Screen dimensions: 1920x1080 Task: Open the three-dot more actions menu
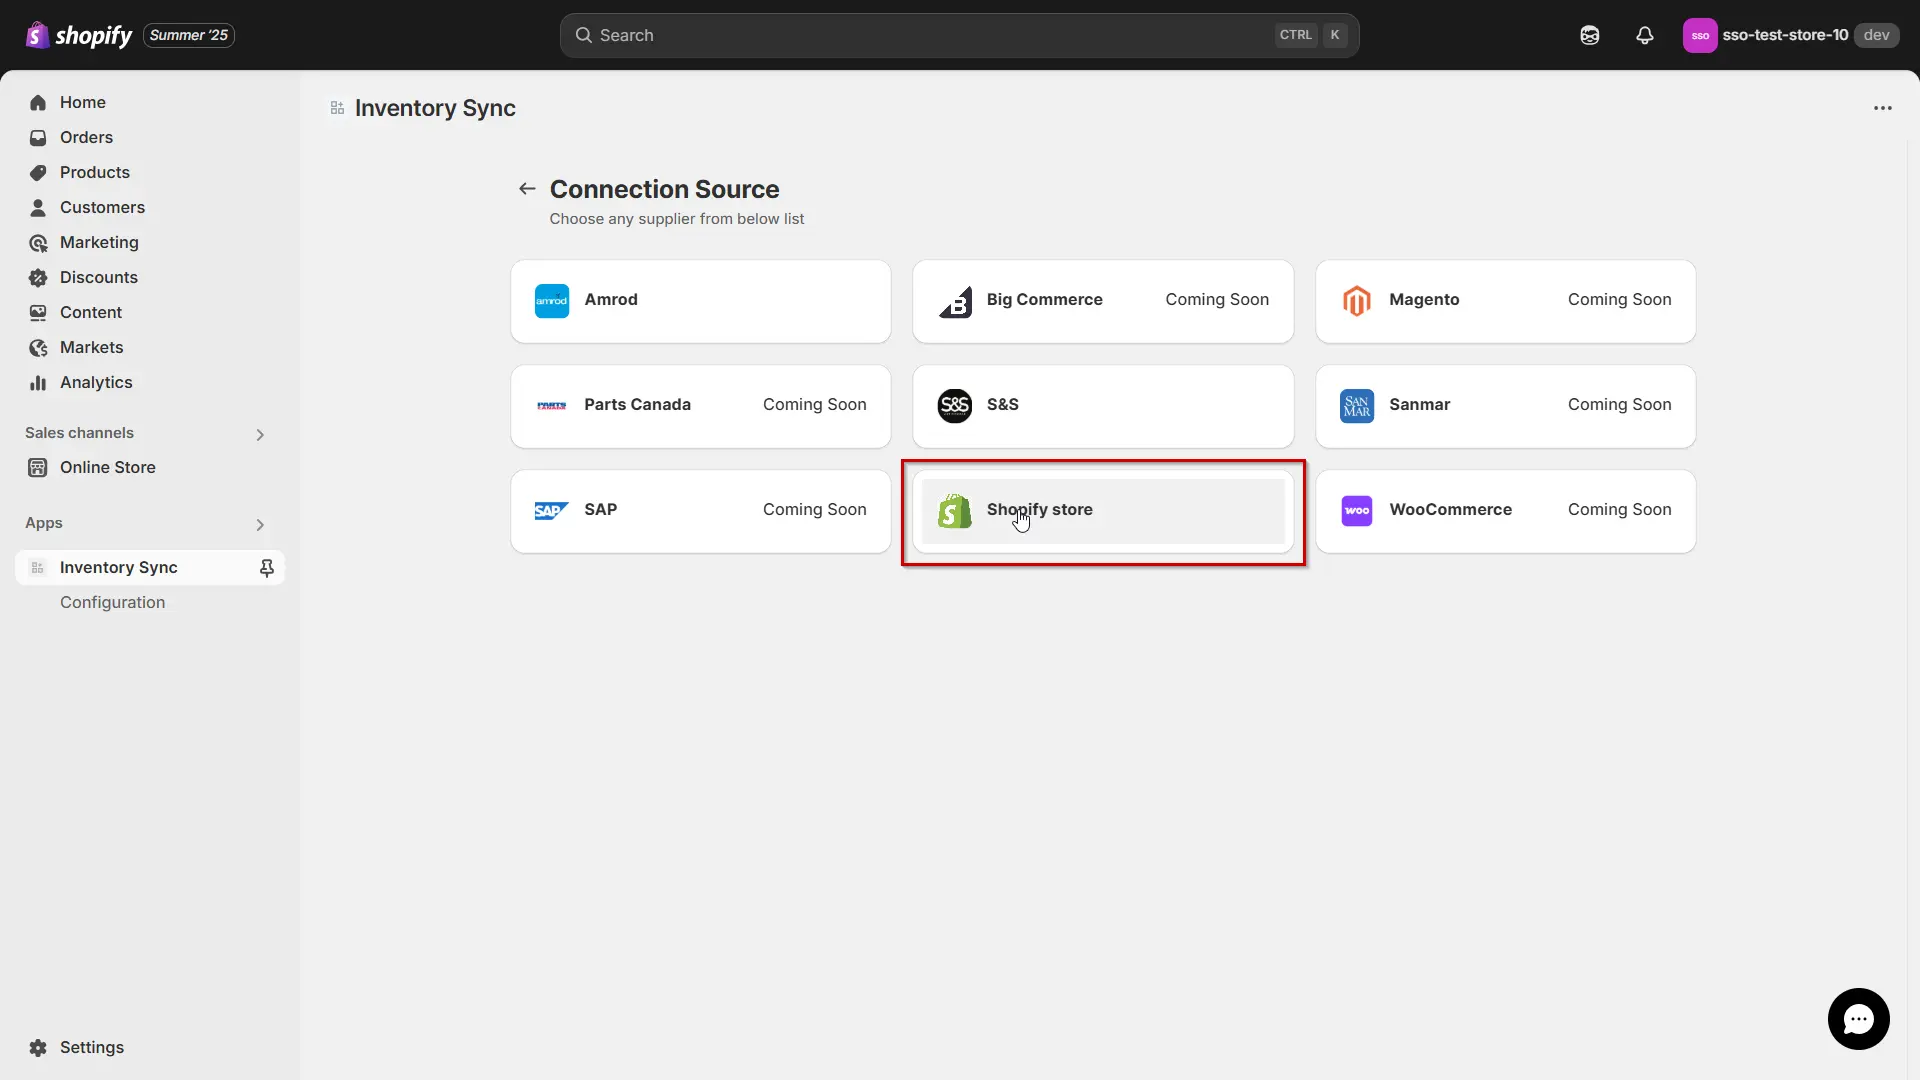(1882, 108)
